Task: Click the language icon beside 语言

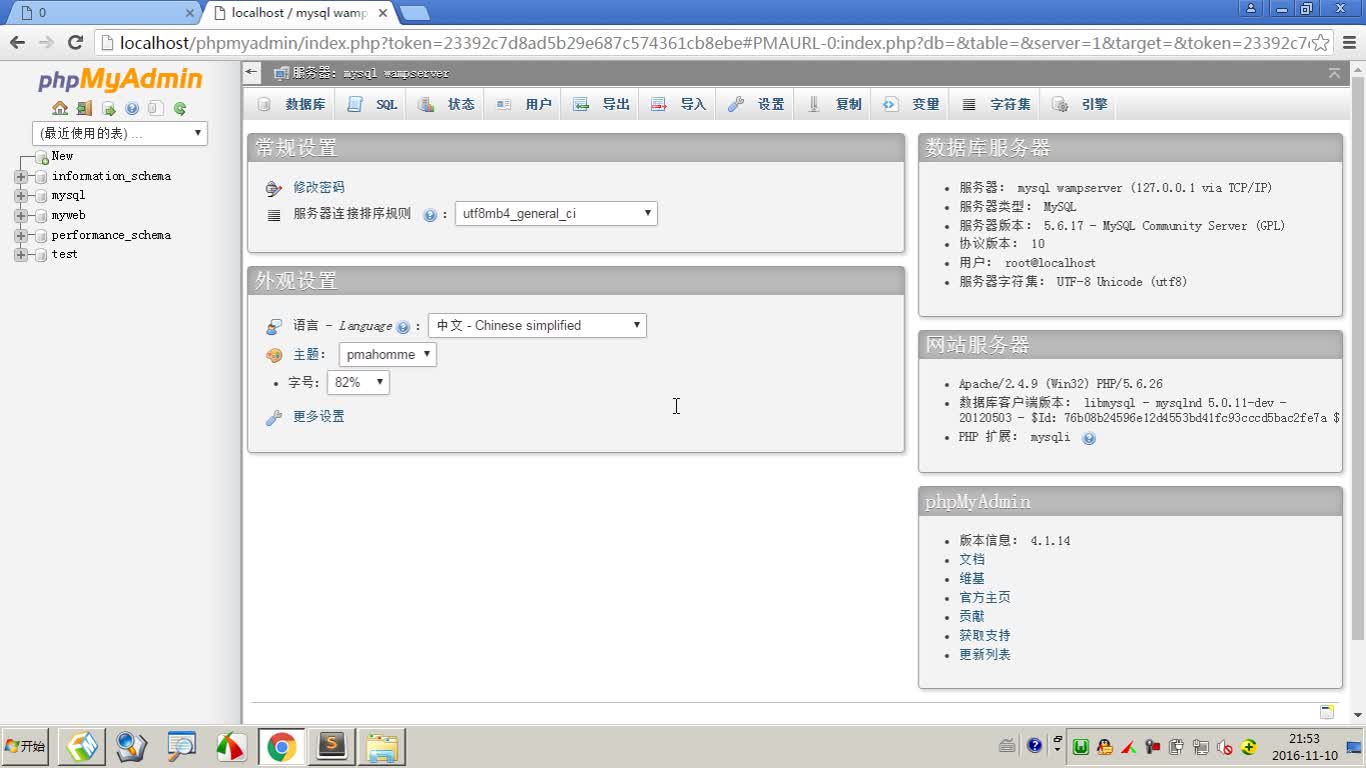Action: pos(274,326)
